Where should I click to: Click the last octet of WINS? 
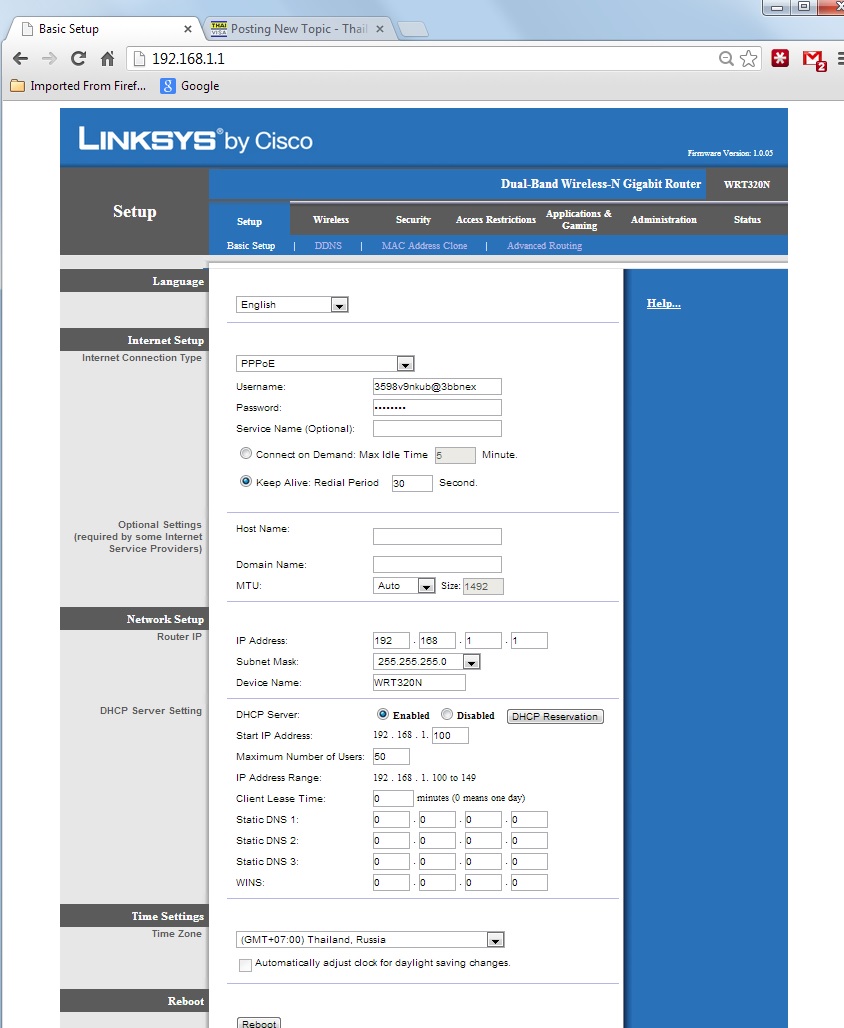529,882
